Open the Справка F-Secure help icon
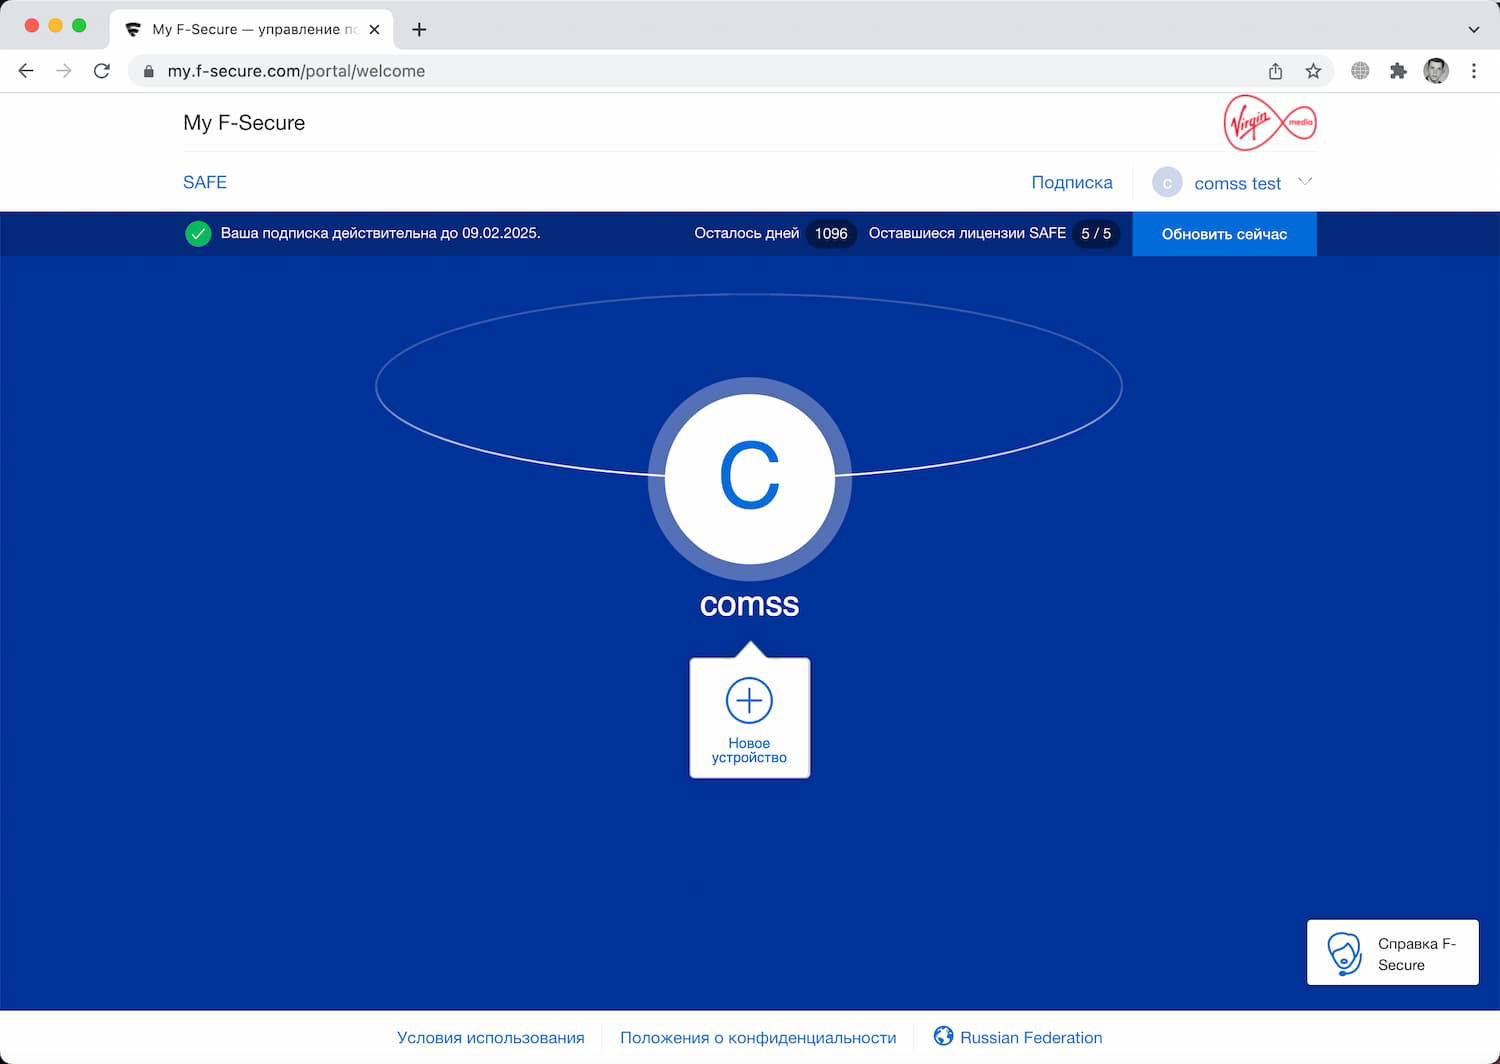The width and height of the screenshot is (1500, 1064). pos(1345,952)
